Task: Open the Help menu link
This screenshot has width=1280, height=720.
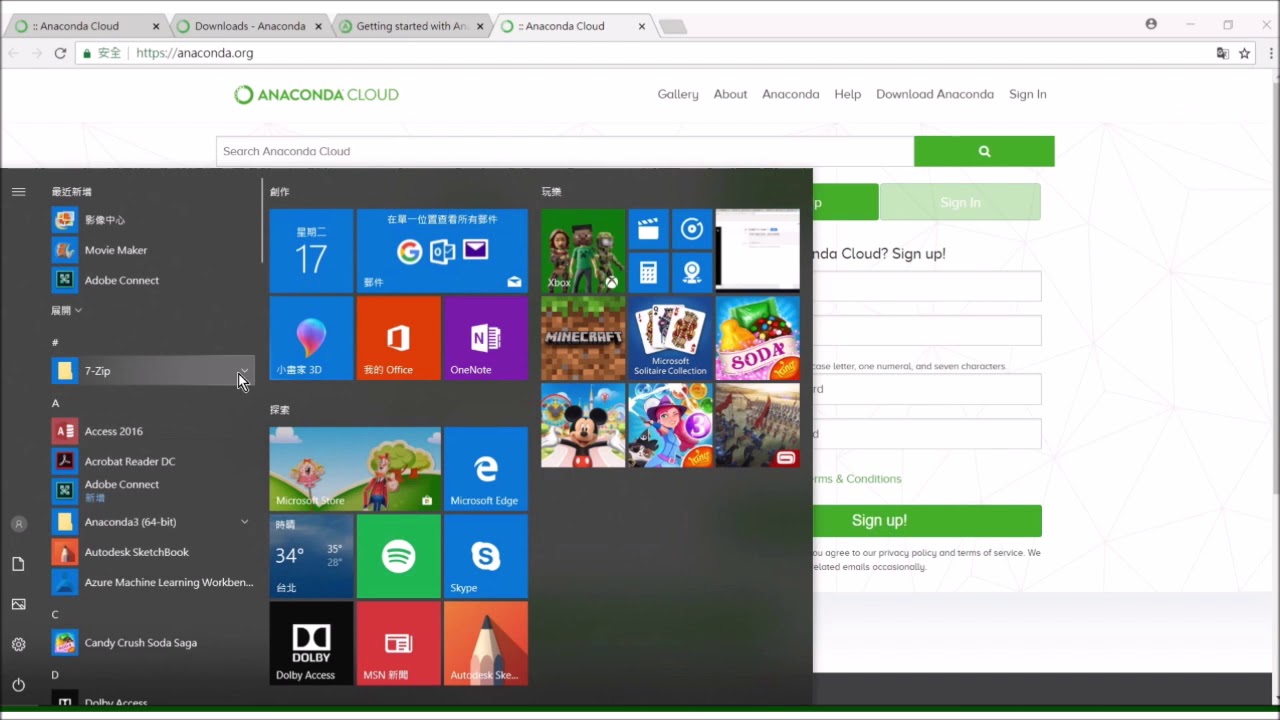Action: tap(847, 94)
